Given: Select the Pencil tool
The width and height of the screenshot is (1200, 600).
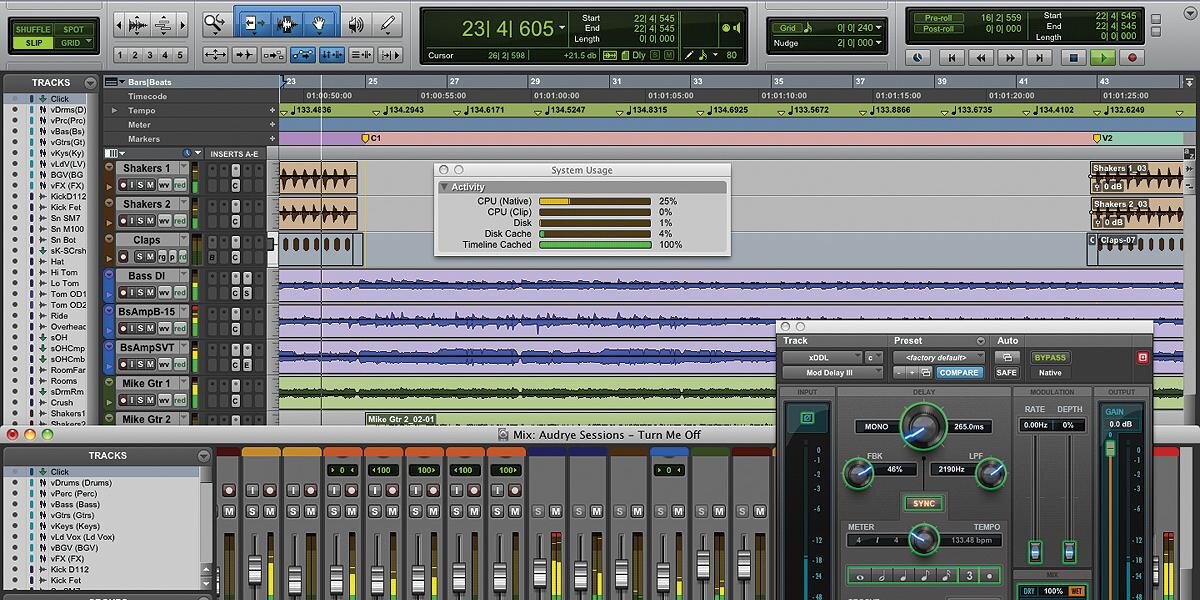Looking at the screenshot, I should click(388, 22).
